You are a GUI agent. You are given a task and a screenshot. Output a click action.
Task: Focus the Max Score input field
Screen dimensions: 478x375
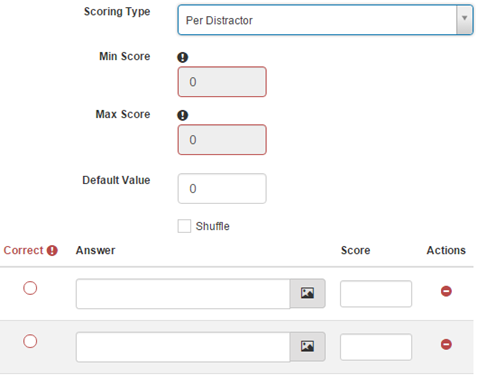(x=222, y=140)
